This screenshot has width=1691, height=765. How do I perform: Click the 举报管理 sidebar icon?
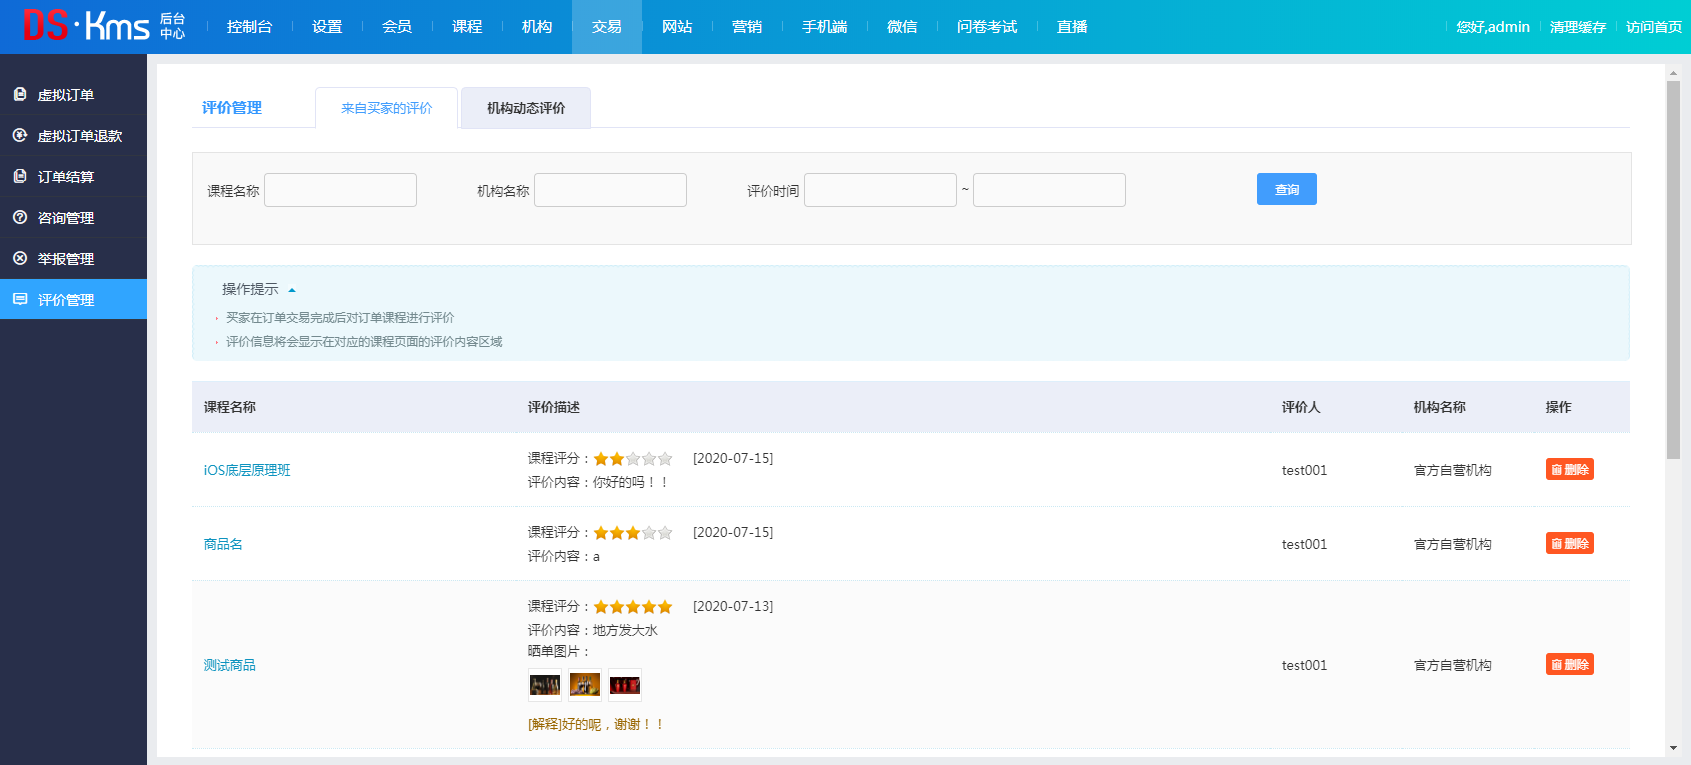point(20,258)
